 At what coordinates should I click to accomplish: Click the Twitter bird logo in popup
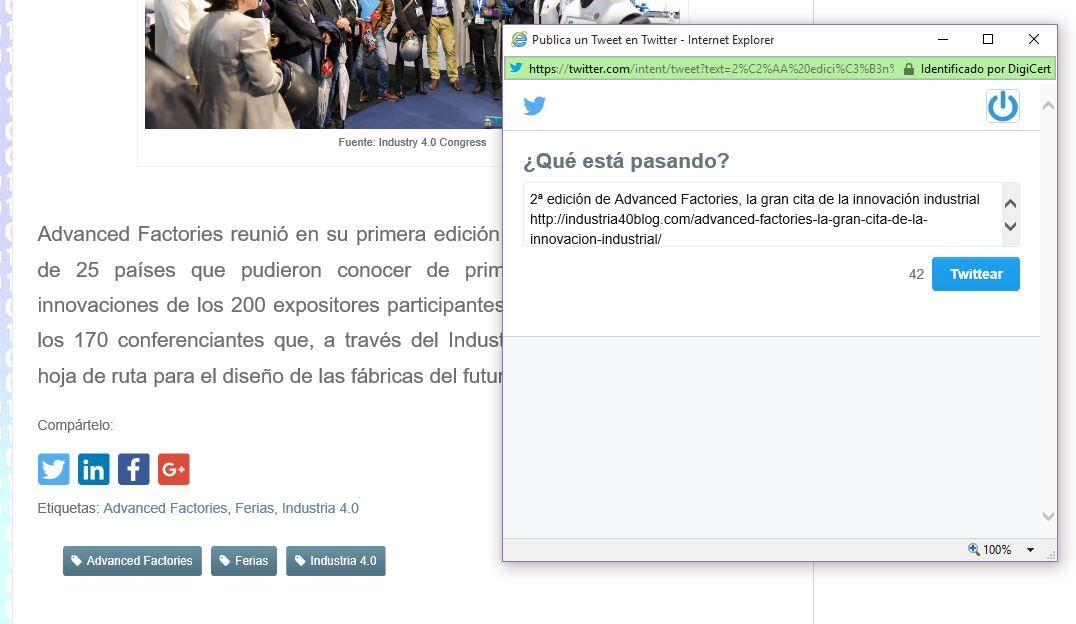click(x=535, y=106)
